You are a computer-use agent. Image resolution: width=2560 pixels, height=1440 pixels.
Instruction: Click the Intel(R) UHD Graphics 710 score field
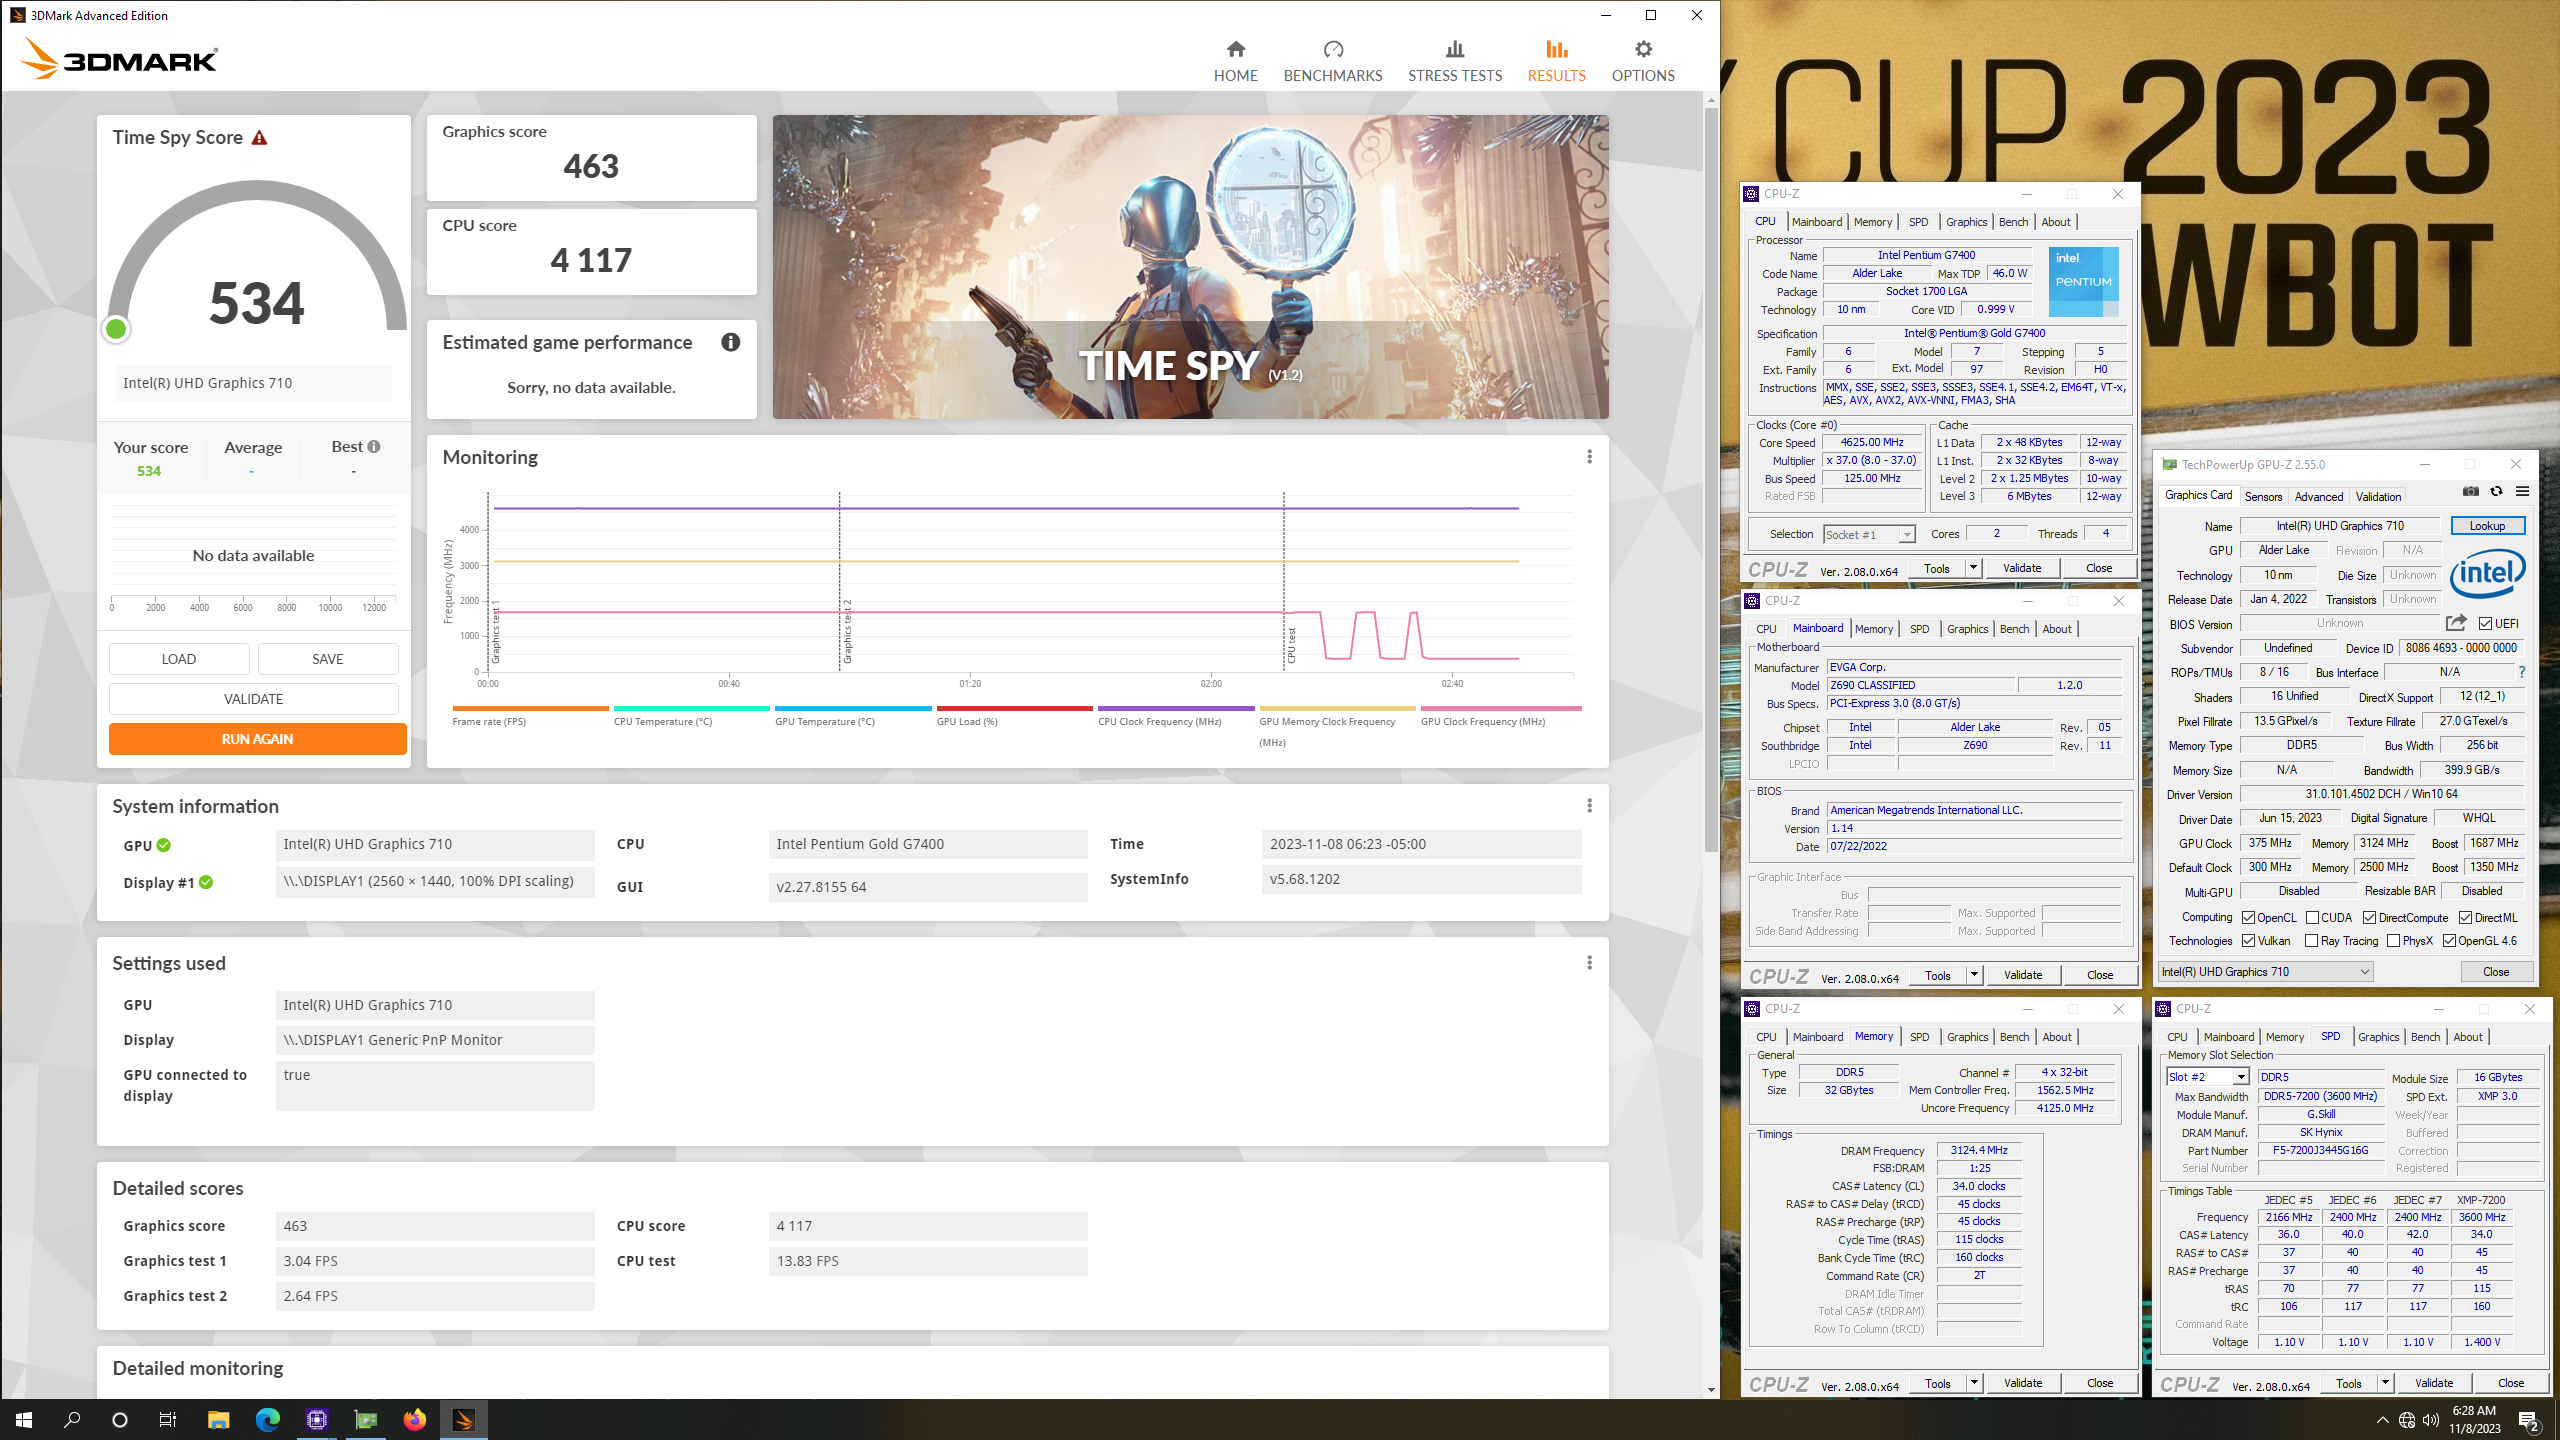[253, 383]
